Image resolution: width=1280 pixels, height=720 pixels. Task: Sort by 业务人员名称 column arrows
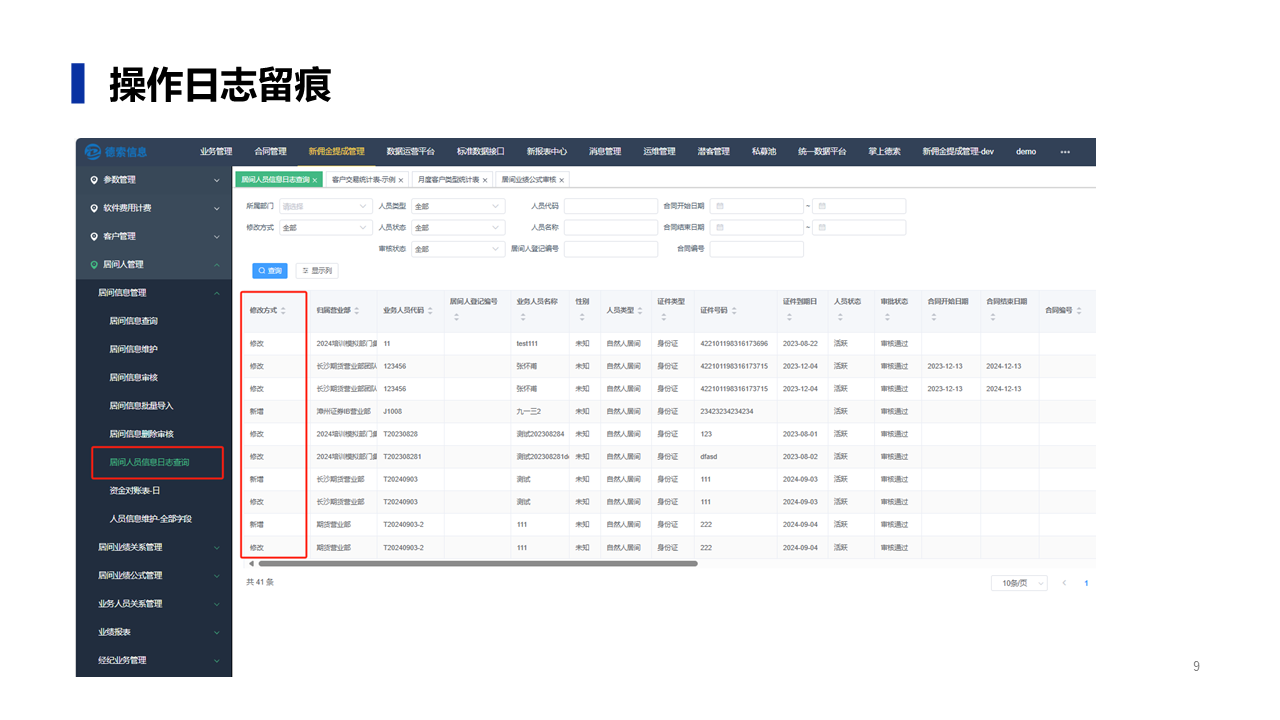[523, 318]
